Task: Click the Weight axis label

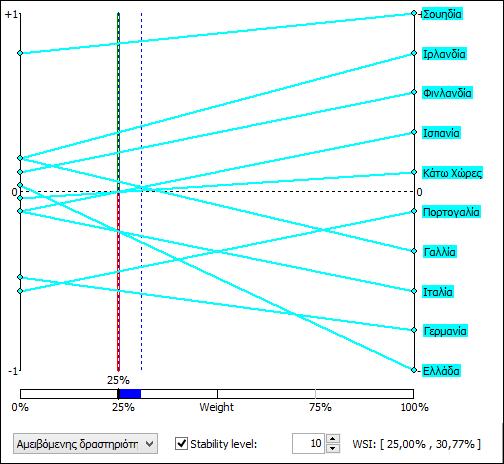Action: [x=217, y=407]
